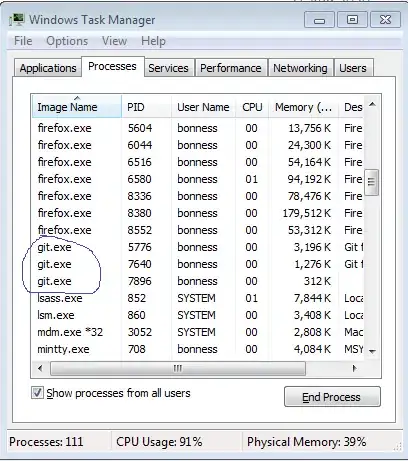The width and height of the screenshot is (408, 461).
Task: Select the lsm.exe process
Action: click(x=198, y=315)
